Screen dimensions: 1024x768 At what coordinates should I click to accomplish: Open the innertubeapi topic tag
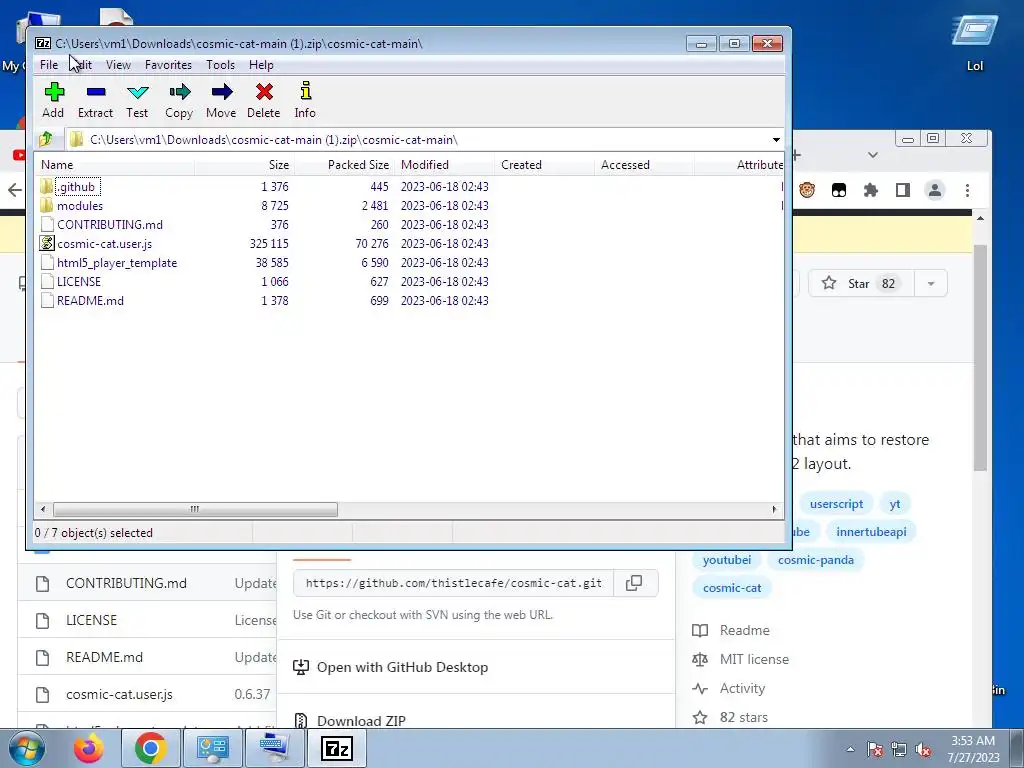(871, 532)
